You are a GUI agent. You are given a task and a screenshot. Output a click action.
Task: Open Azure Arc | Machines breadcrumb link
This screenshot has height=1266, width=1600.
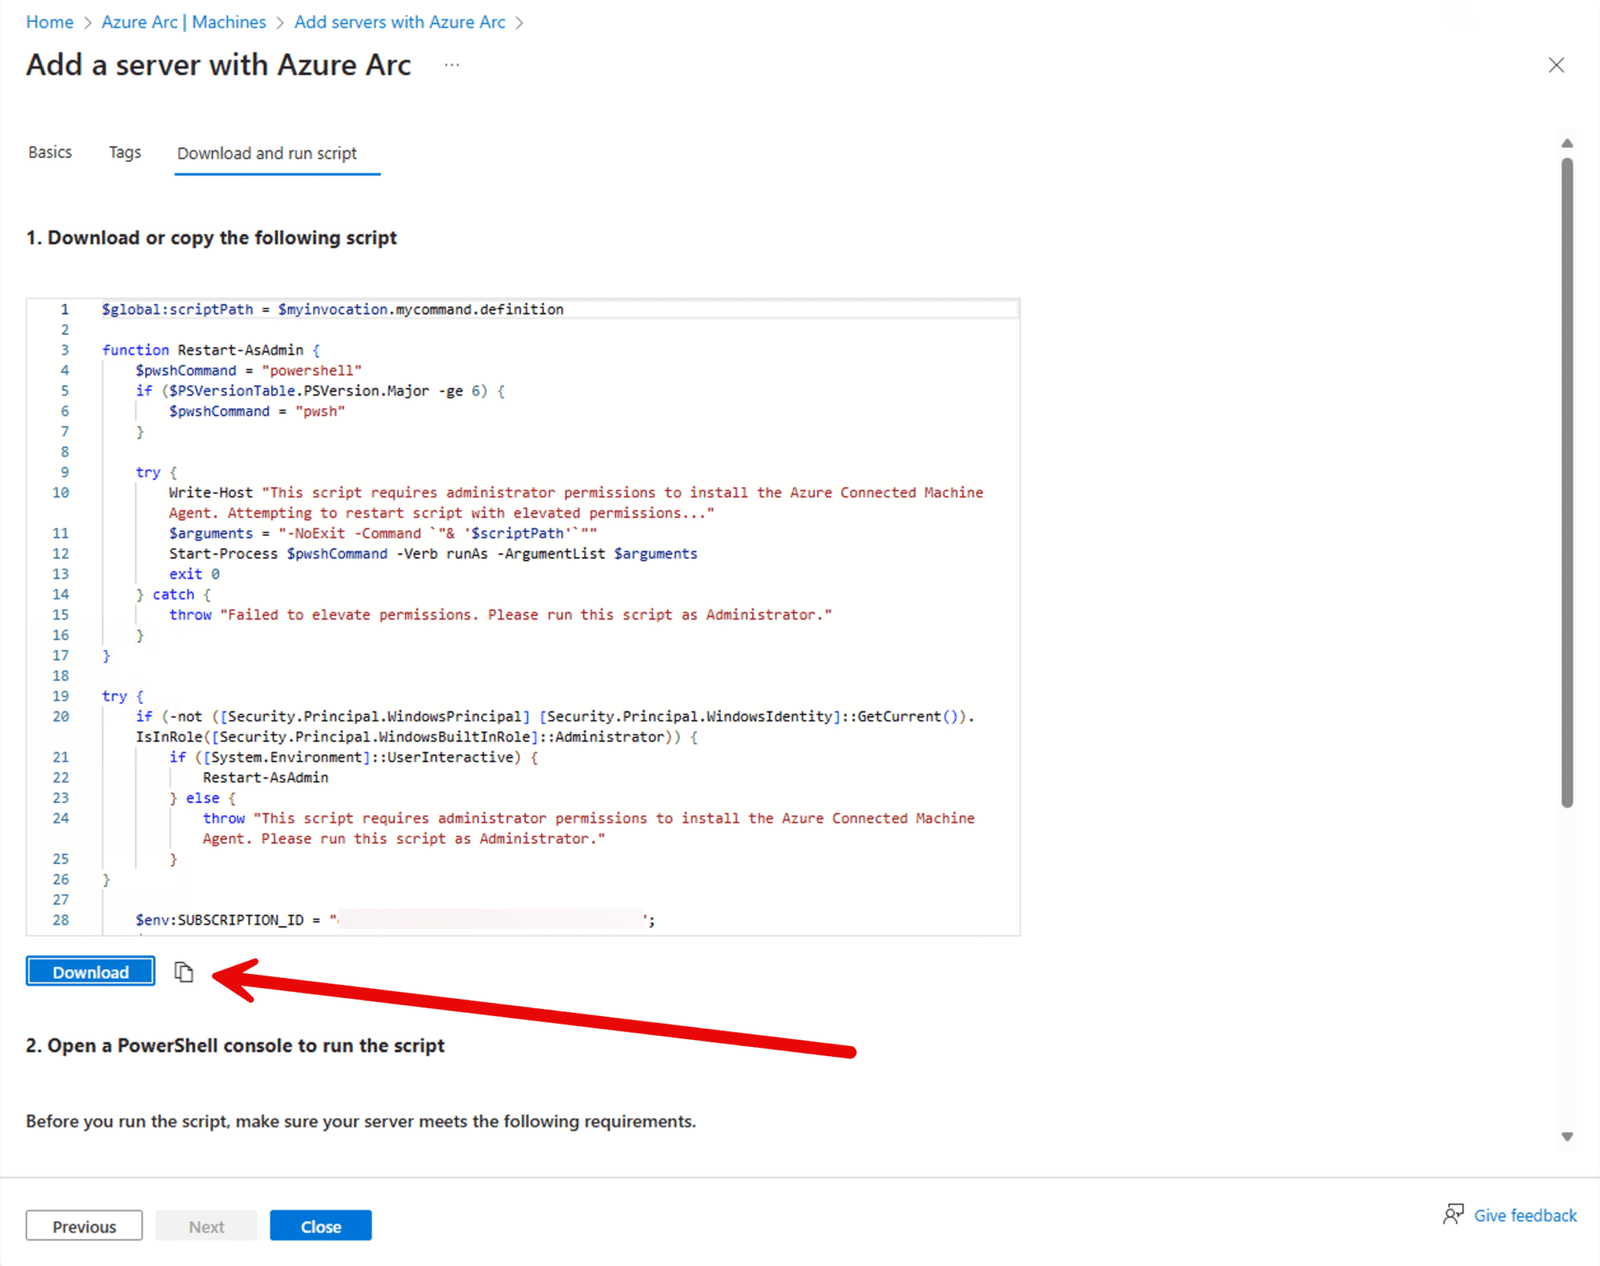click(x=183, y=21)
